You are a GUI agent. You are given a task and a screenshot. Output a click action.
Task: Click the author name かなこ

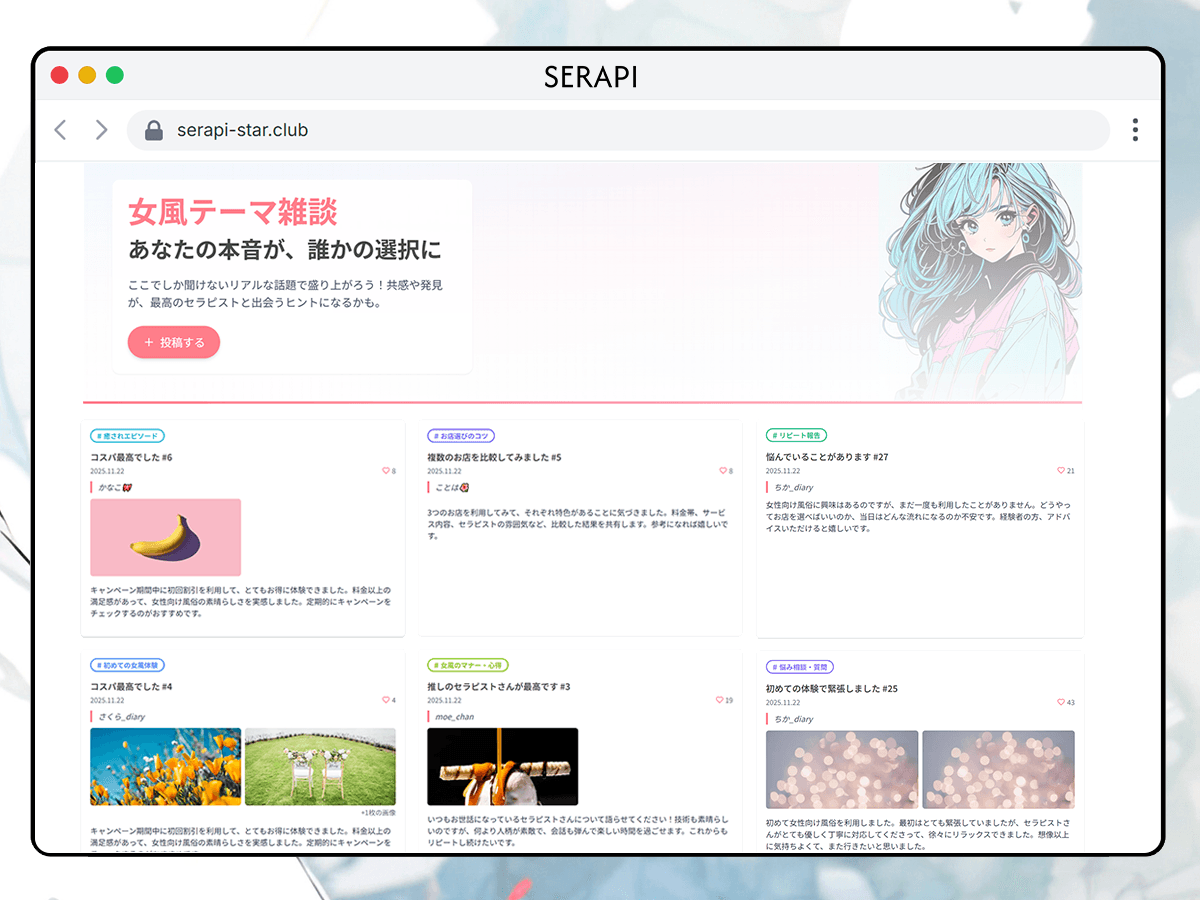(x=110, y=487)
